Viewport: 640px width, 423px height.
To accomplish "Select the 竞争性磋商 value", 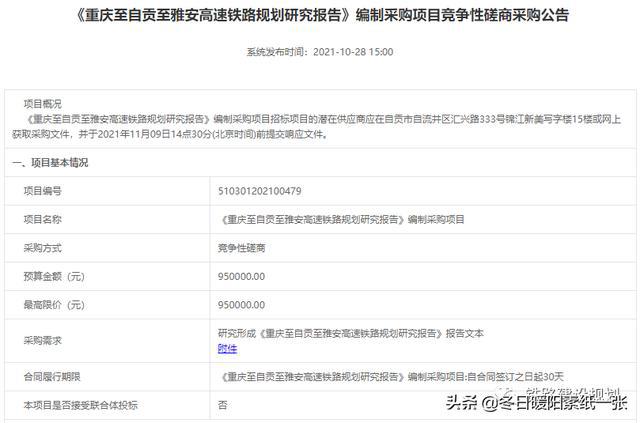I will 242,246.
